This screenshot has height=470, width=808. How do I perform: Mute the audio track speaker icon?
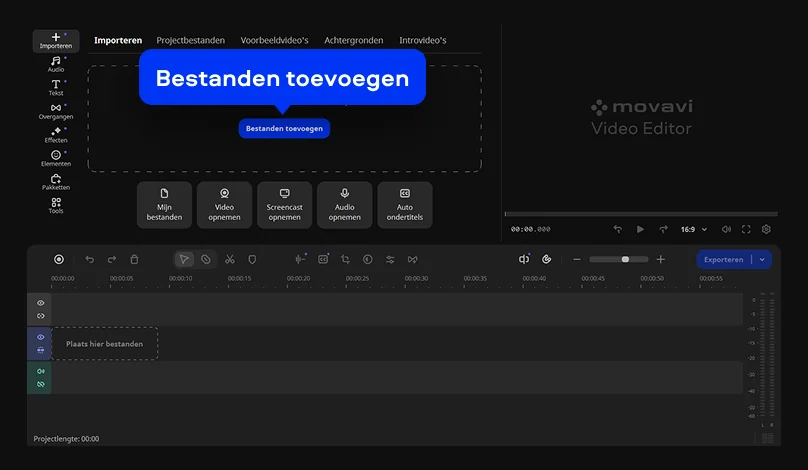tap(41, 372)
